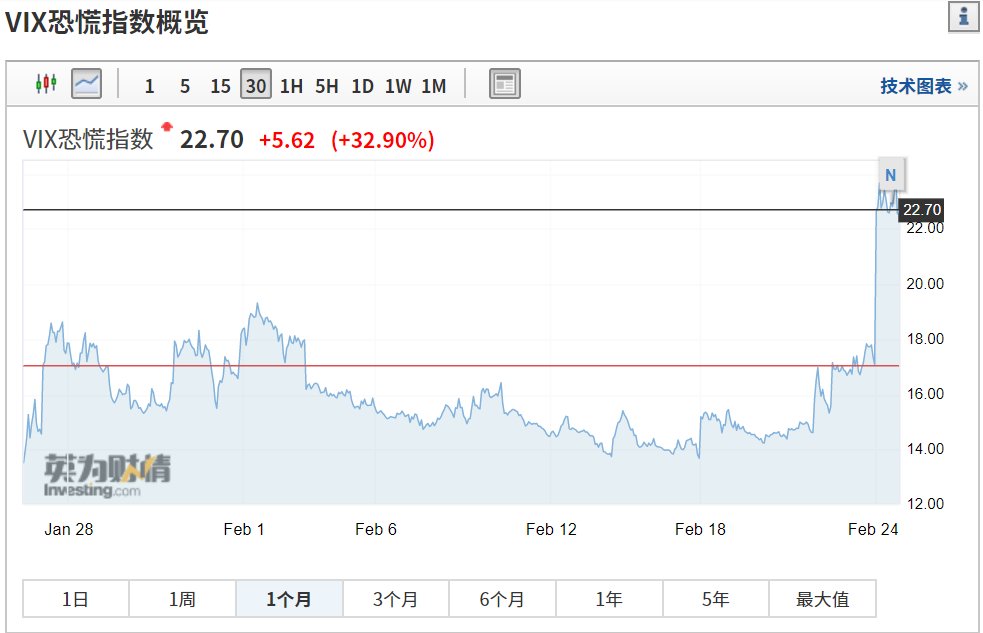Select the 30 minute interval button

click(x=256, y=86)
